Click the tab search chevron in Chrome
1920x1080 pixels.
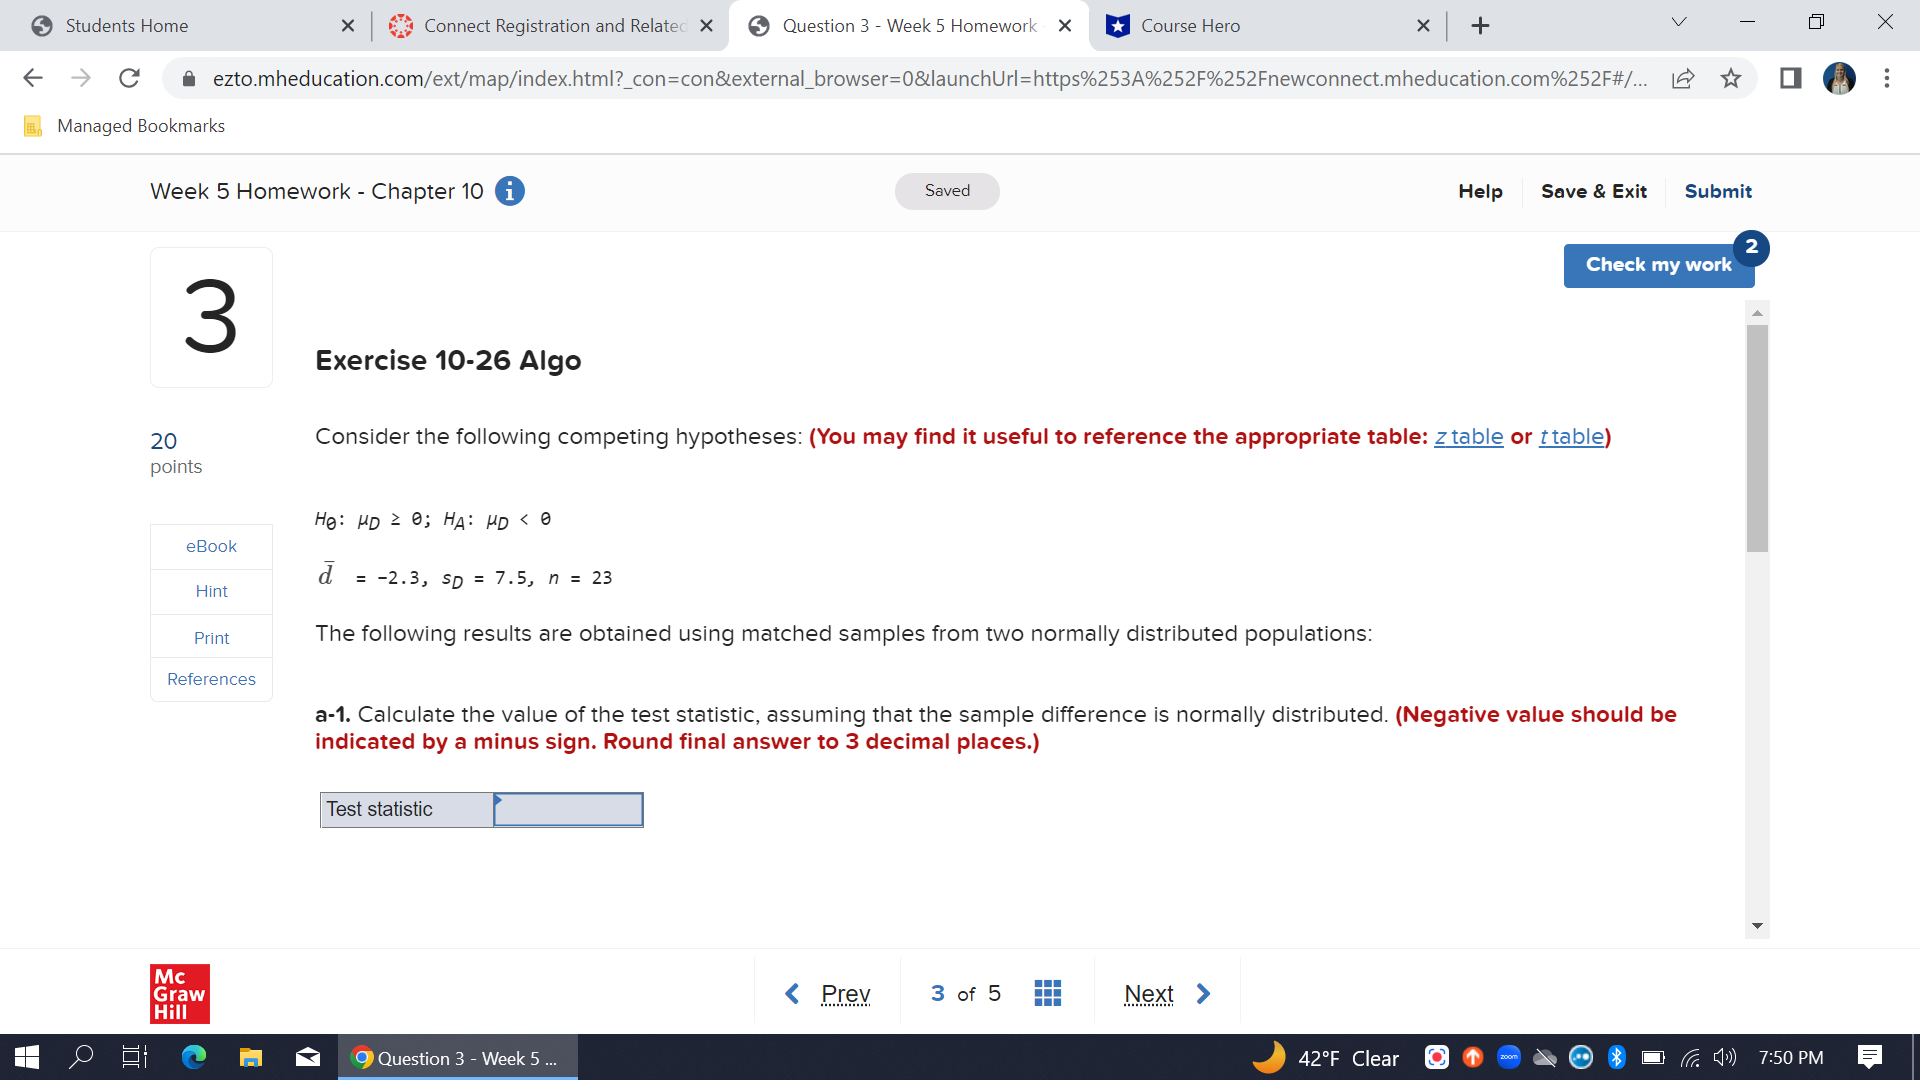tap(1678, 21)
